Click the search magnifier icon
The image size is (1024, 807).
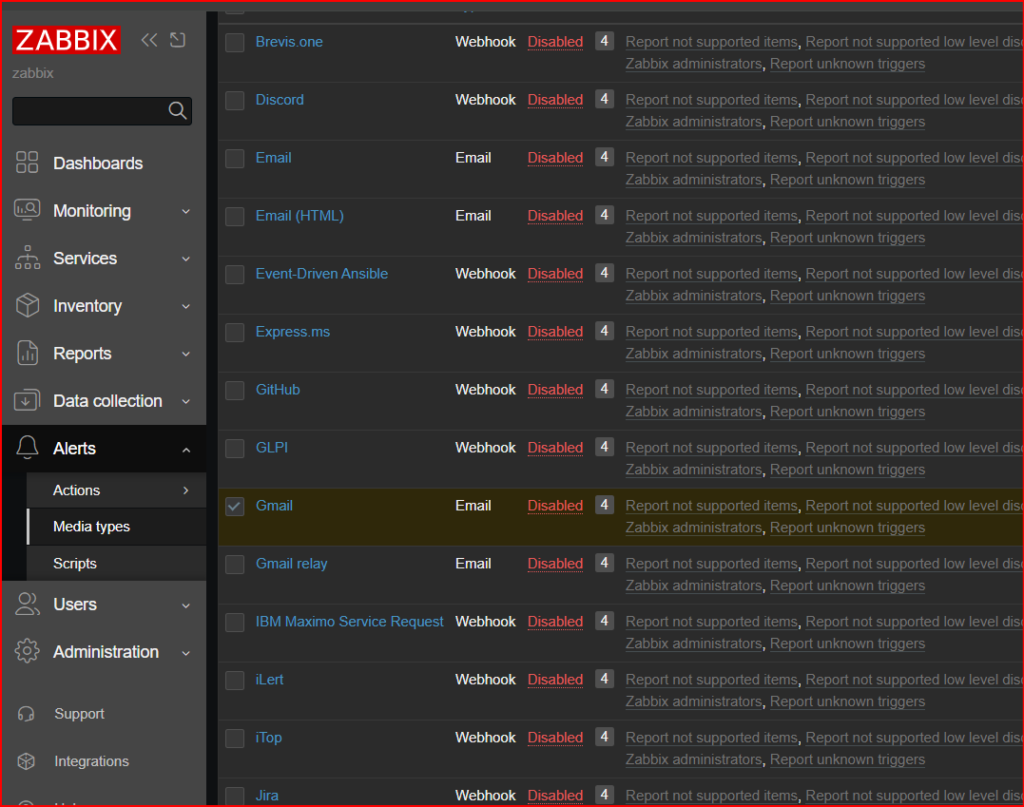[177, 110]
